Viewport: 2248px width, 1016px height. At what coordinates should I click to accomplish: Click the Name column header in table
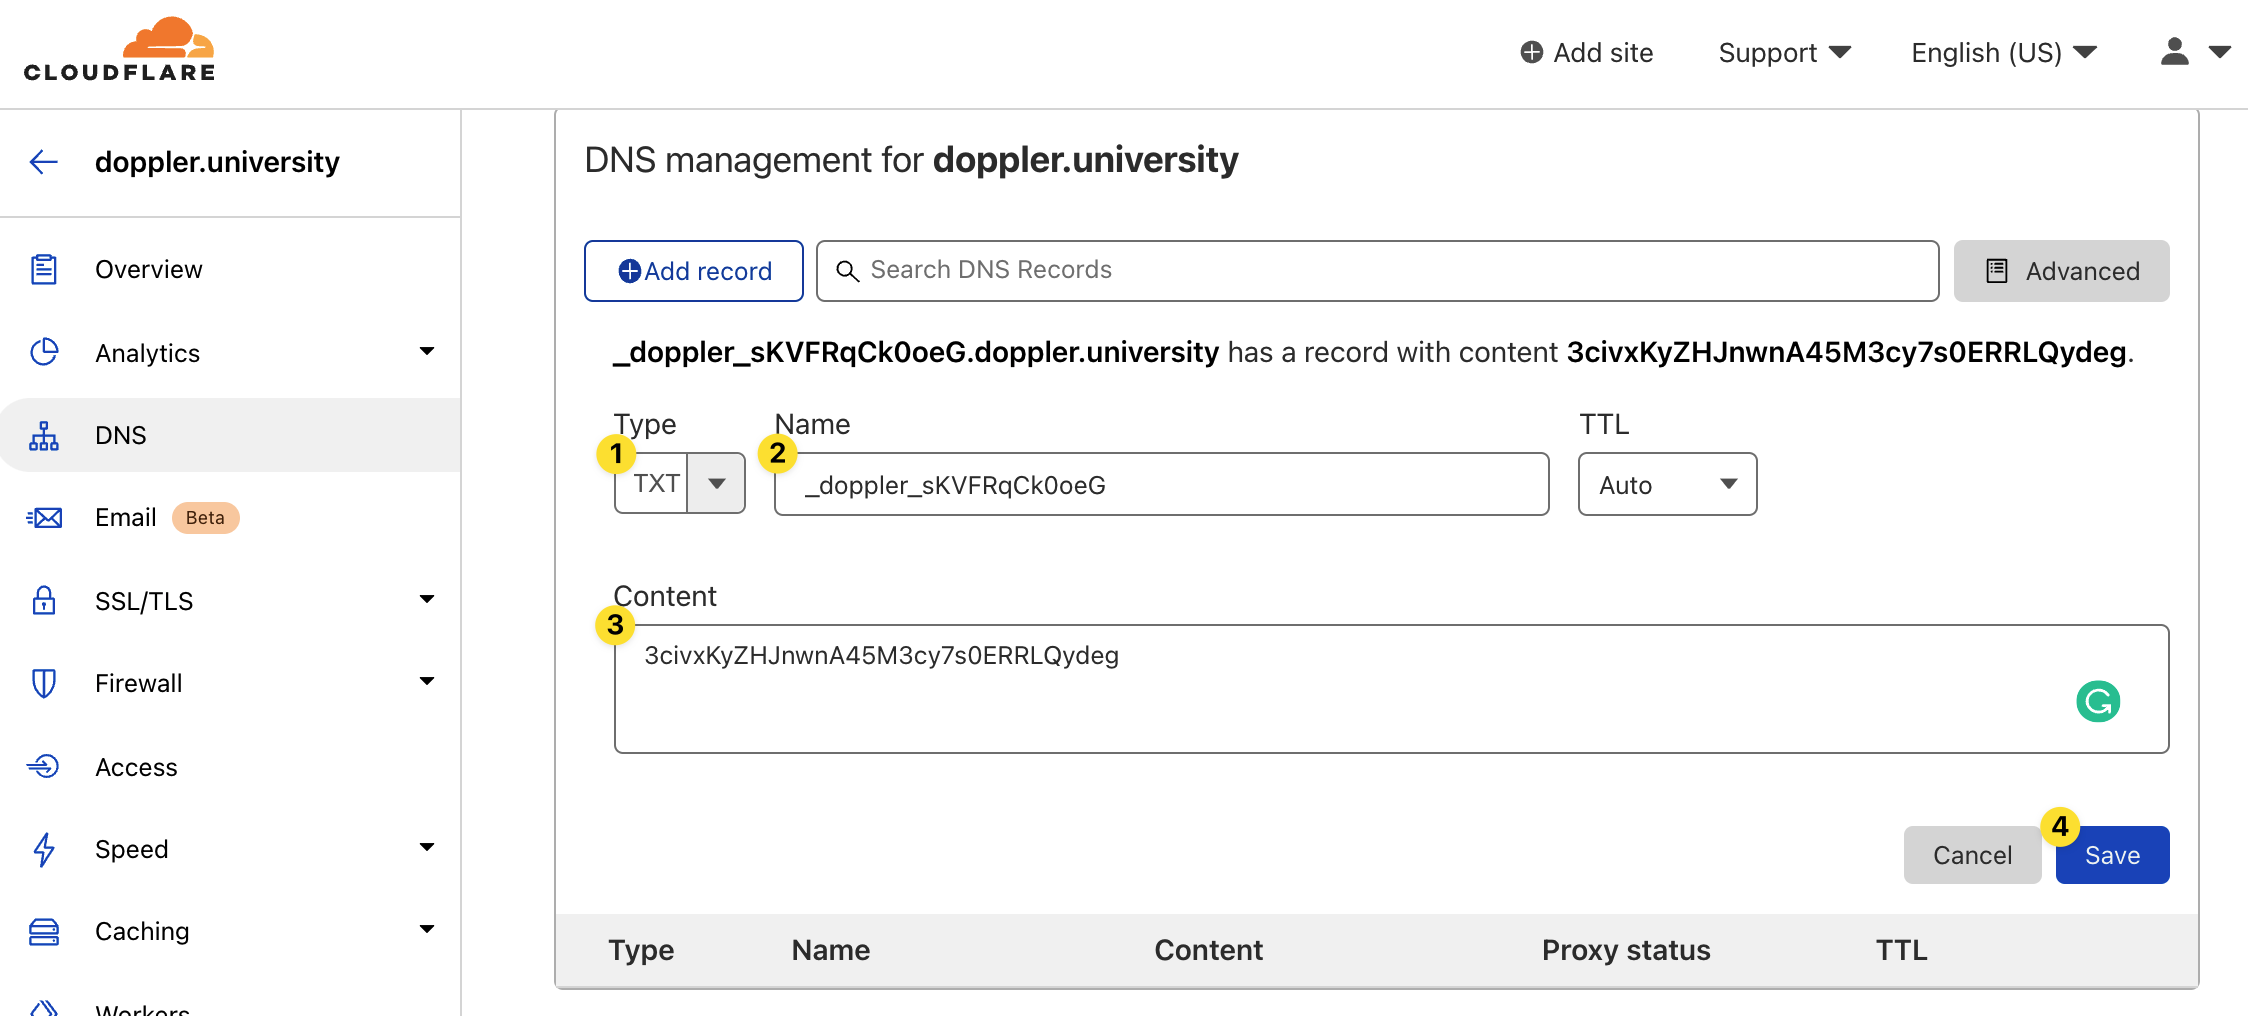tap(830, 950)
